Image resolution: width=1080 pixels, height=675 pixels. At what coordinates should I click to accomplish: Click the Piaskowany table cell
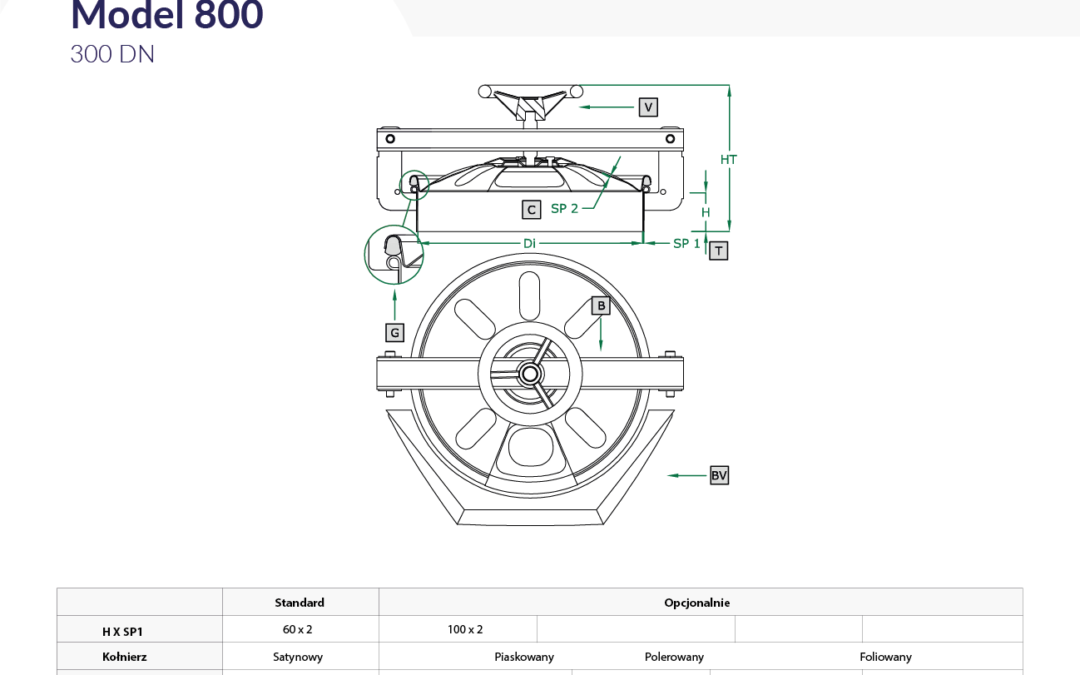[x=524, y=657]
